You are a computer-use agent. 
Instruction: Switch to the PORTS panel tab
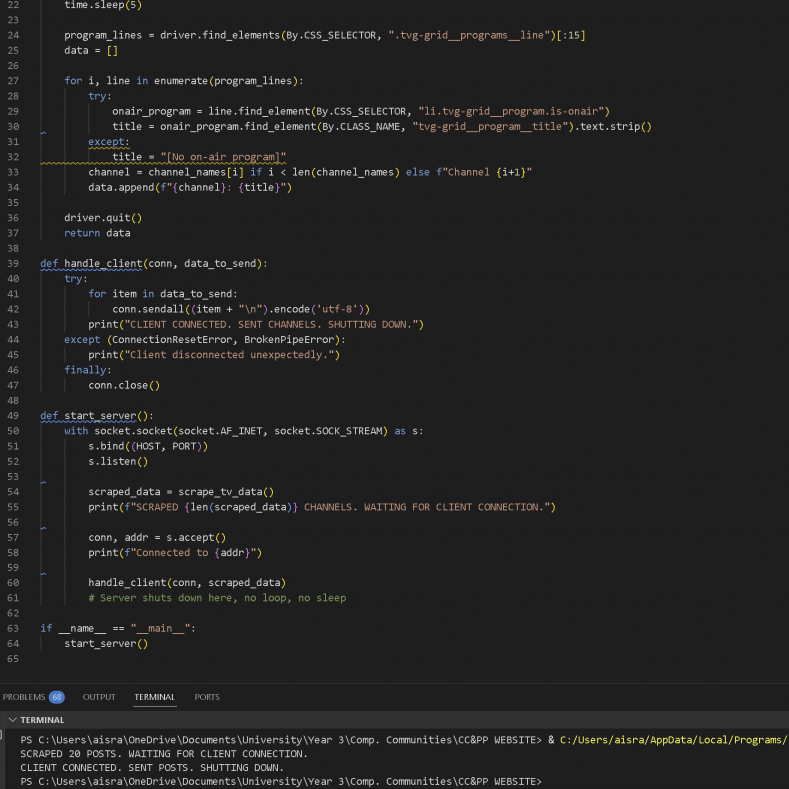click(x=207, y=697)
